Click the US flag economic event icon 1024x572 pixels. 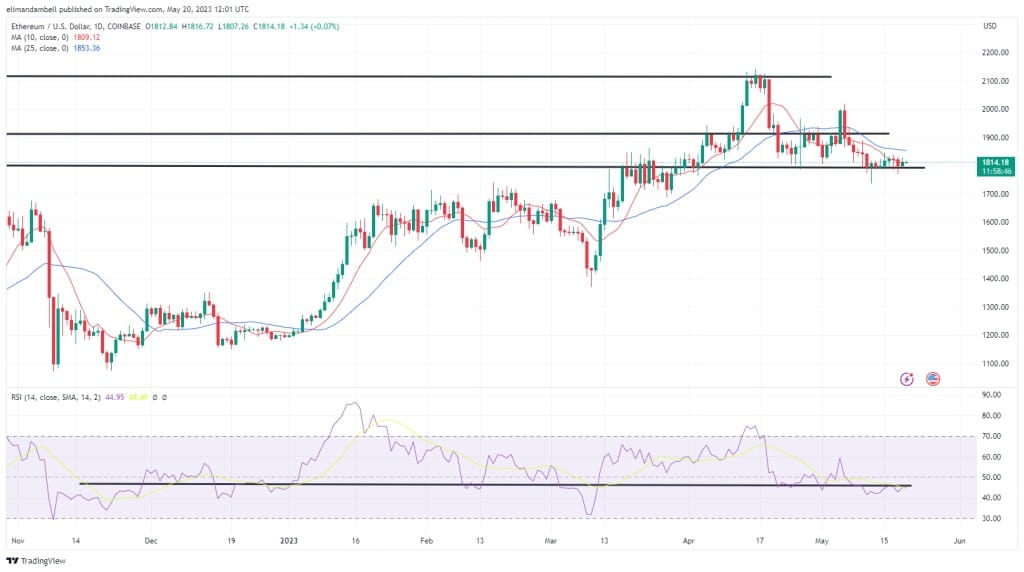point(933,379)
